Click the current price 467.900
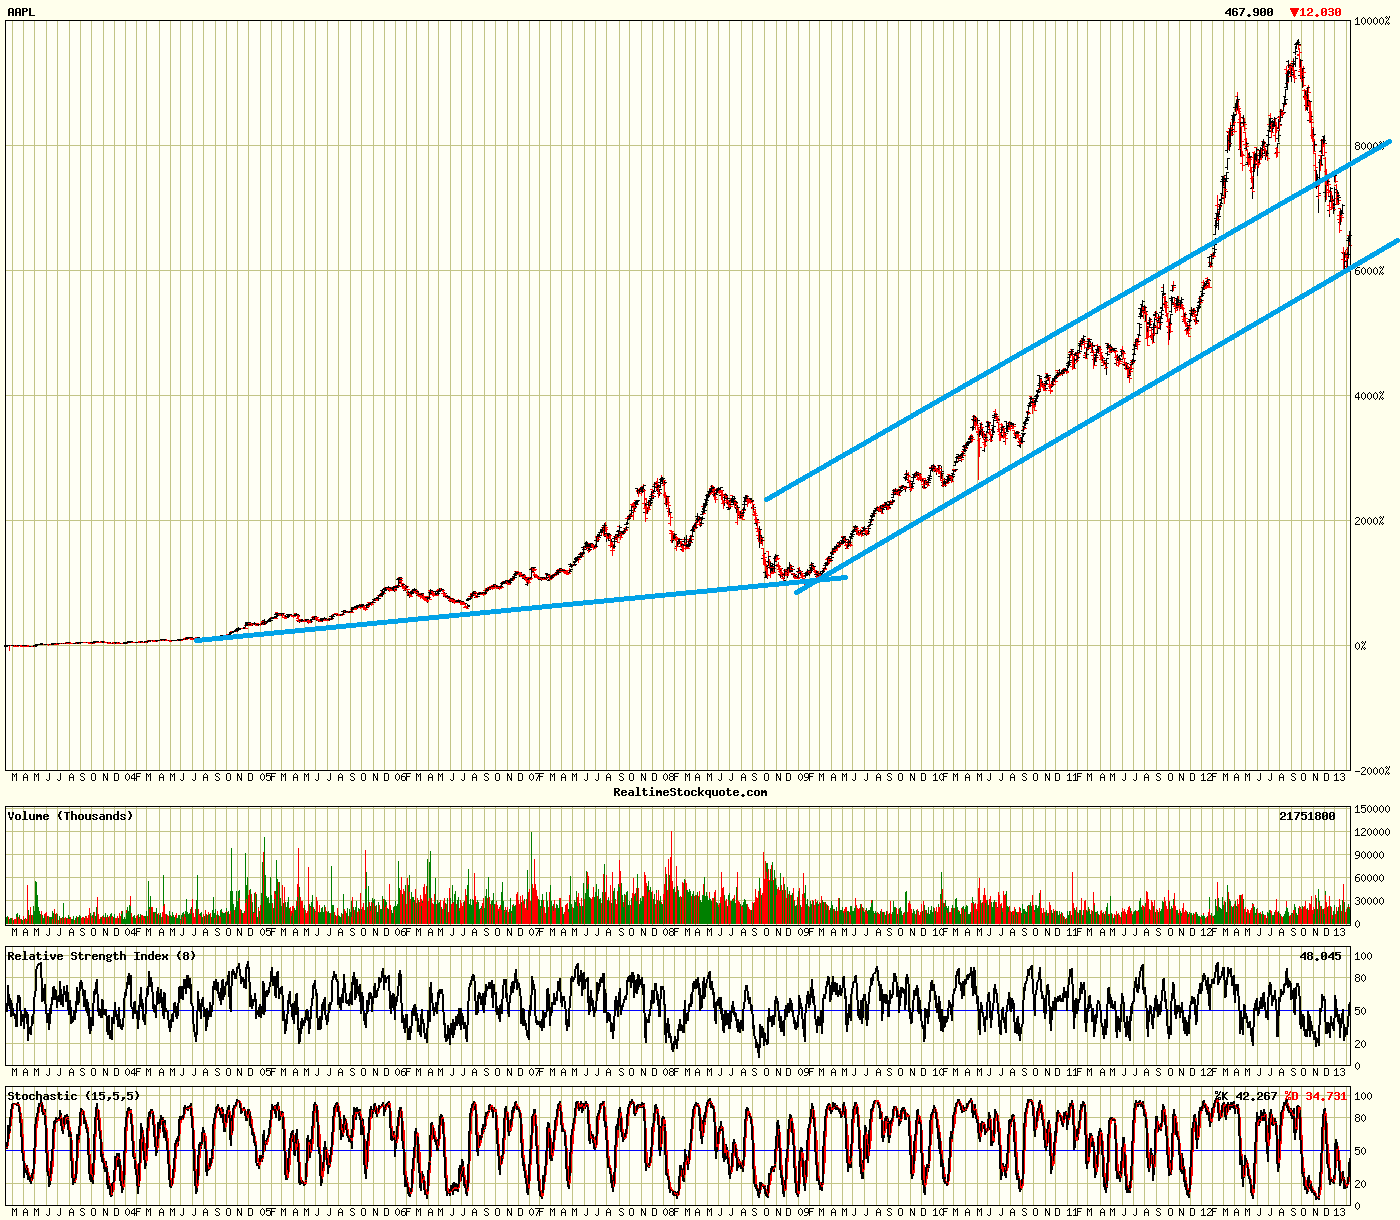 click(1247, 13)
